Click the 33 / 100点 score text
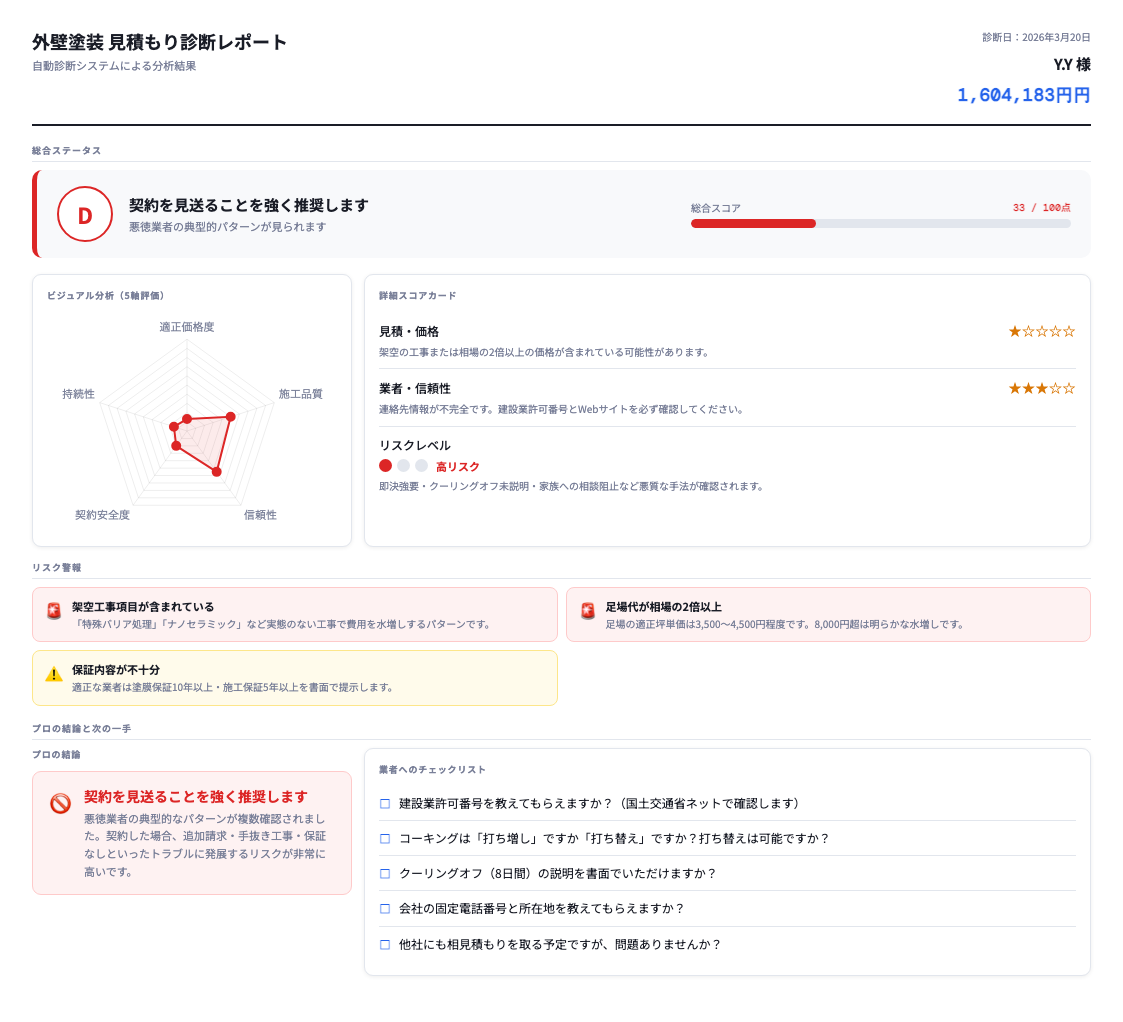This screenshot has height=1022, width=1123. point(1043,206)
